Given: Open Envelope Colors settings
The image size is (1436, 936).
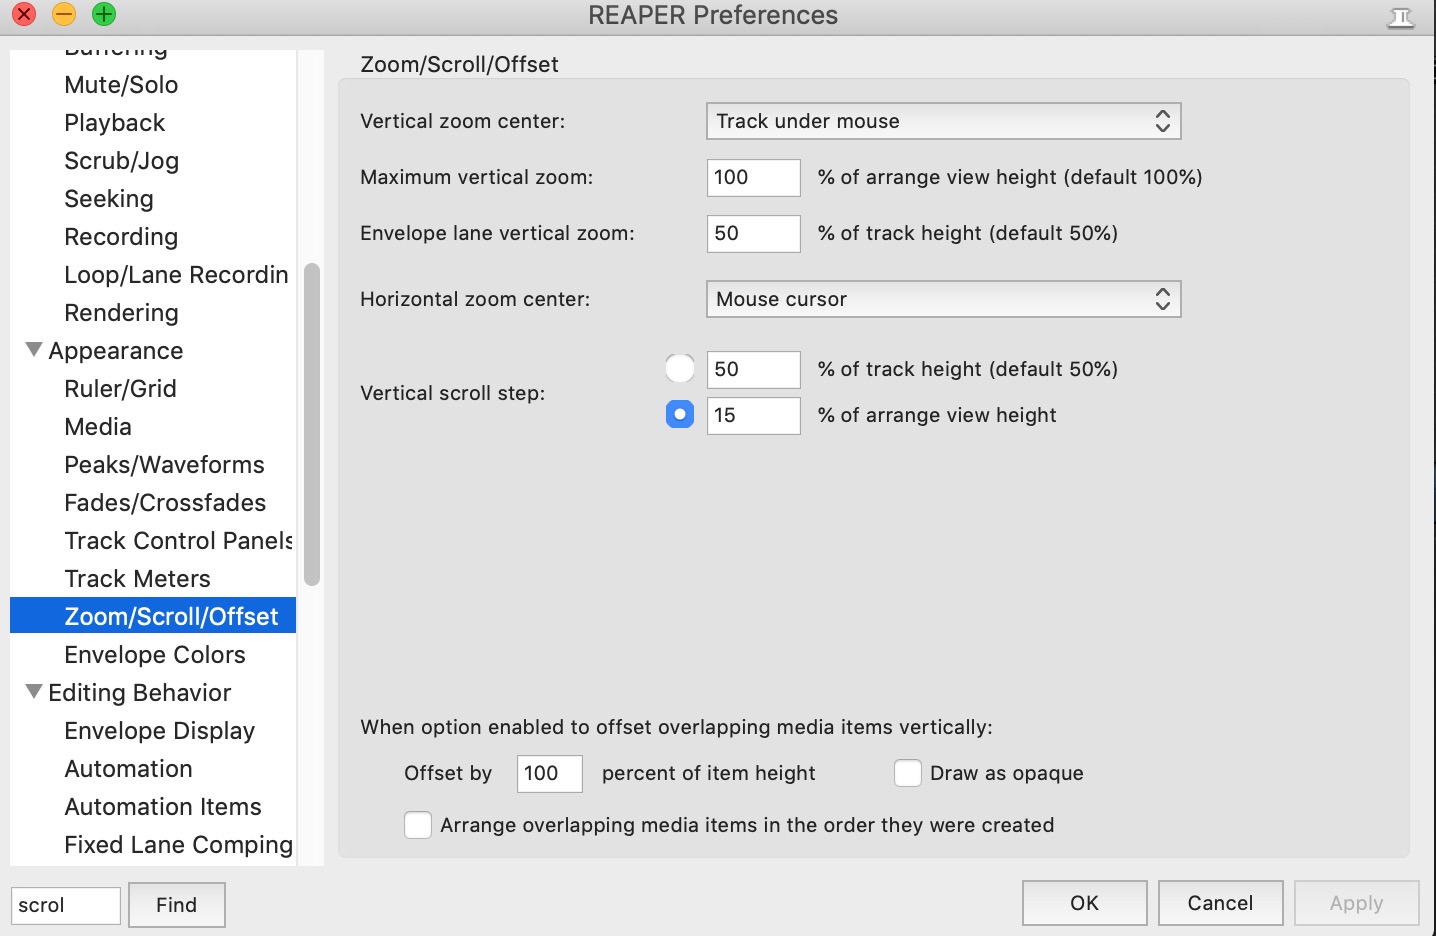Looking at the screenshot, I should pos(155,655).
